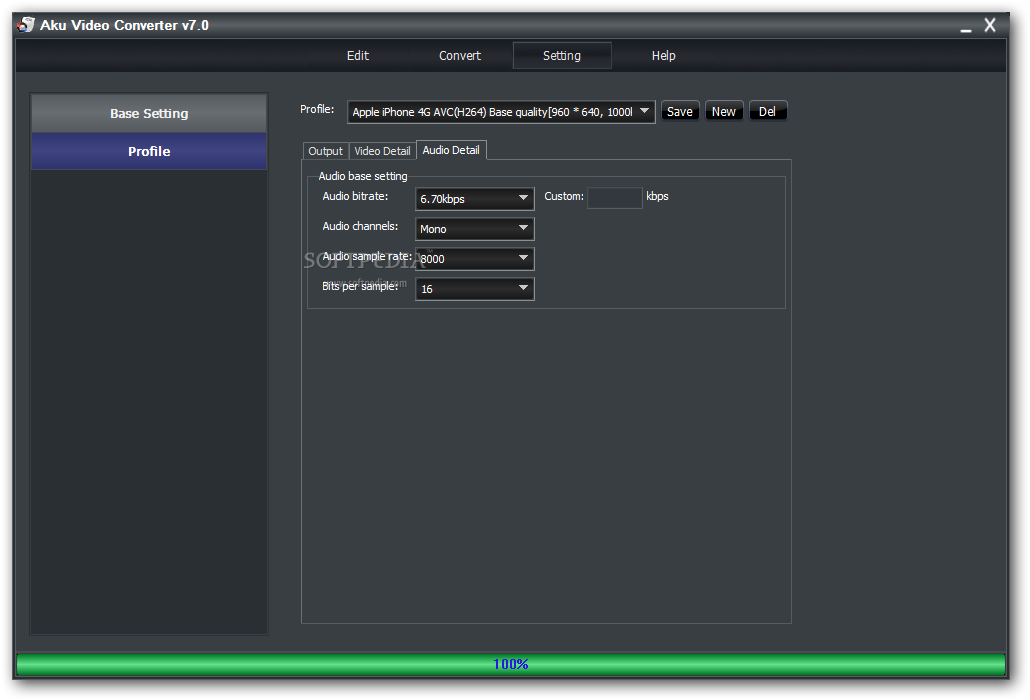Open the Help menu
This screenshot has height=700, width=1030.
[663, 56]
